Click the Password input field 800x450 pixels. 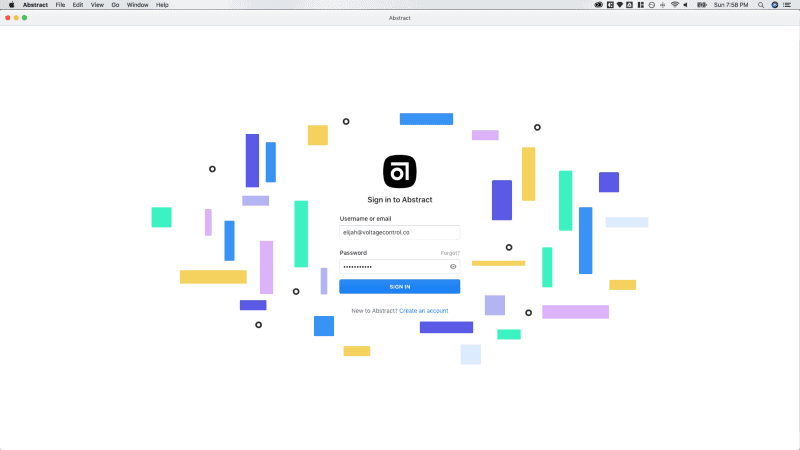tap(399, 266)
